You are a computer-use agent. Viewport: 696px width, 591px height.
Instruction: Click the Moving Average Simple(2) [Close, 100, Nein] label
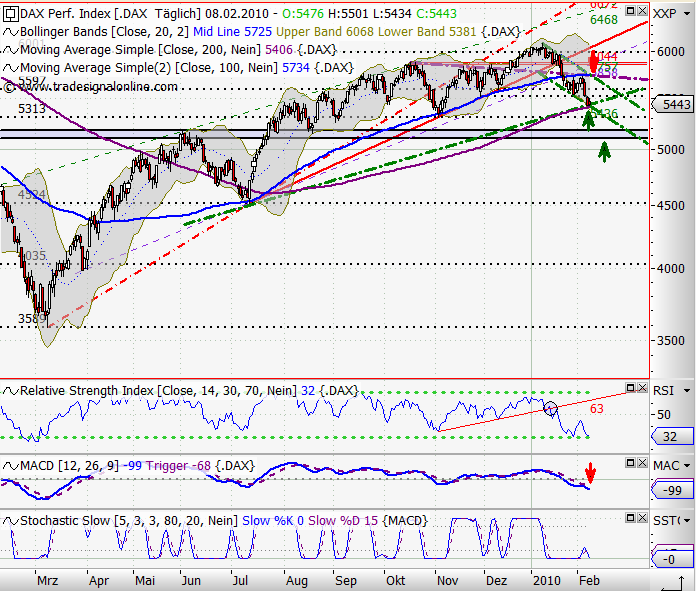point(149,68)
